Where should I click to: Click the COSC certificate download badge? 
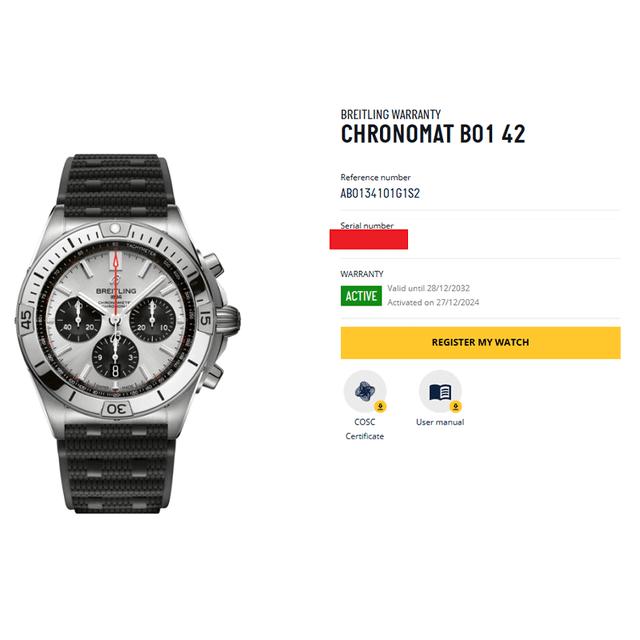click(380, 407)
